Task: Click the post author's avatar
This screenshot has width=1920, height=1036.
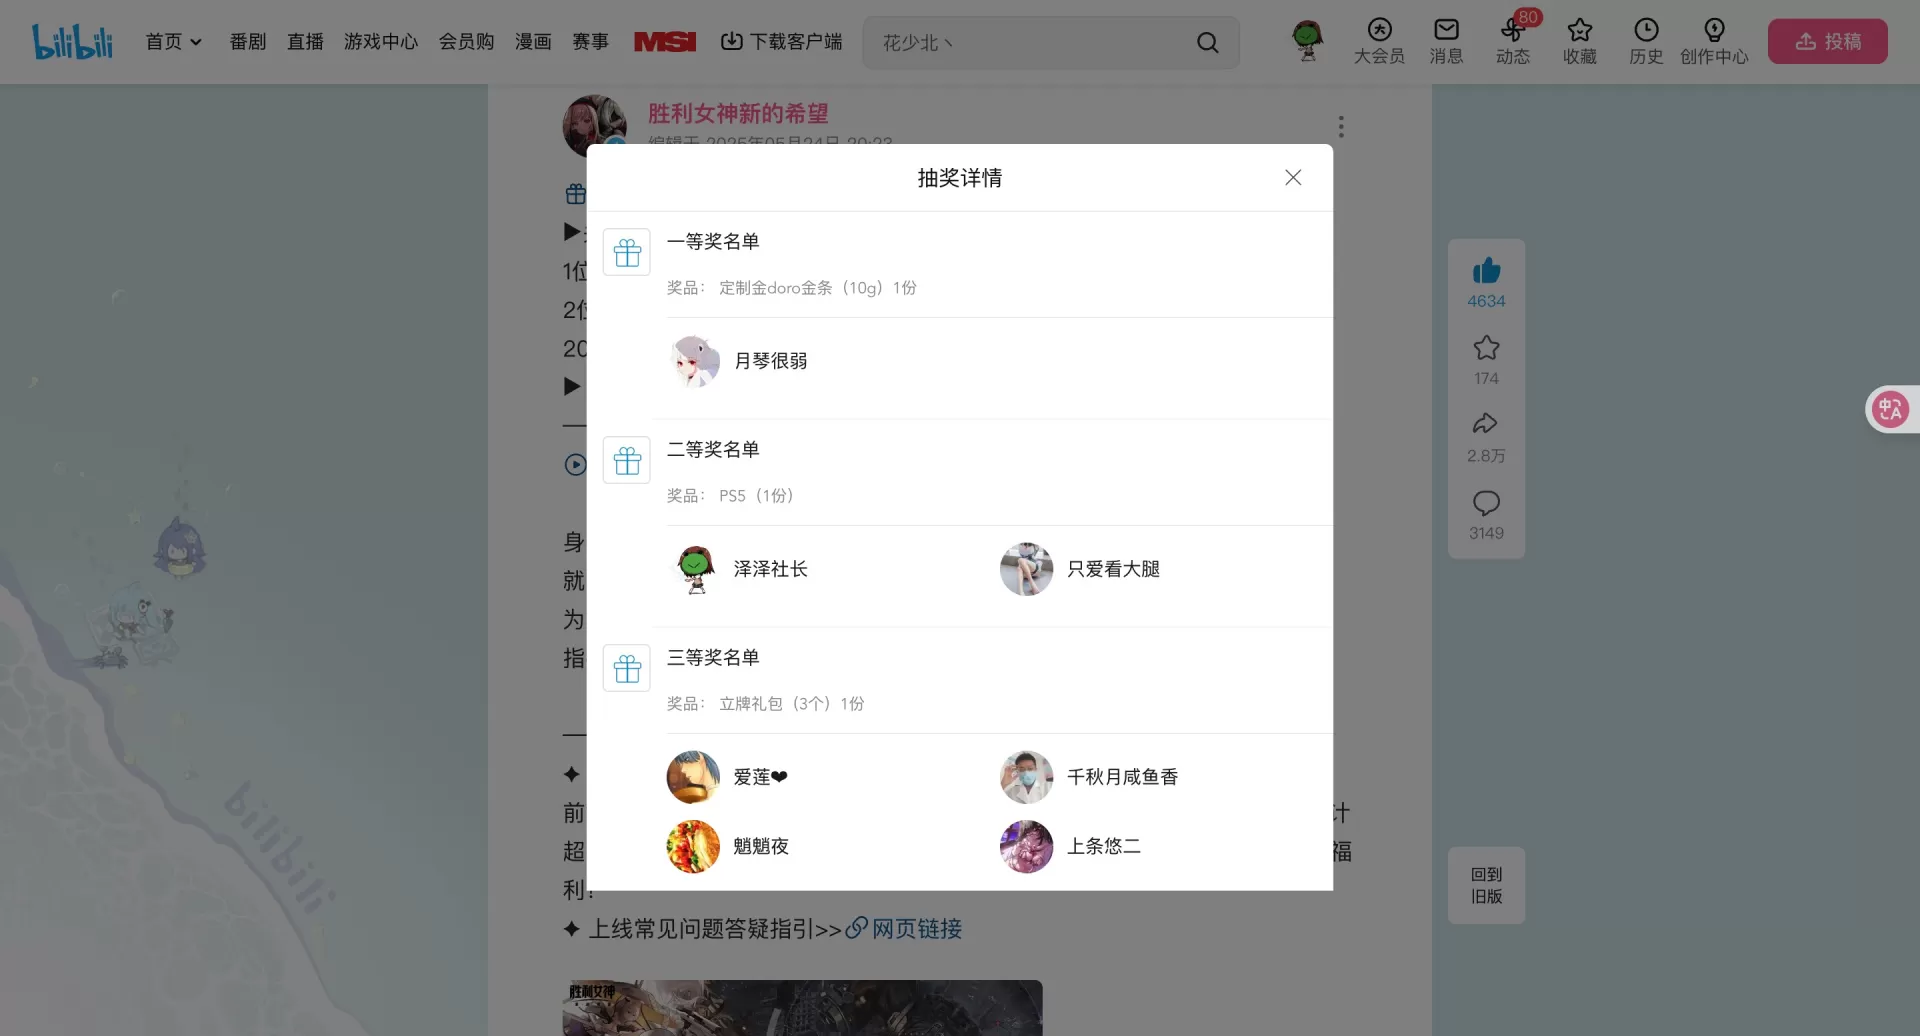Action: pos(594,126)
